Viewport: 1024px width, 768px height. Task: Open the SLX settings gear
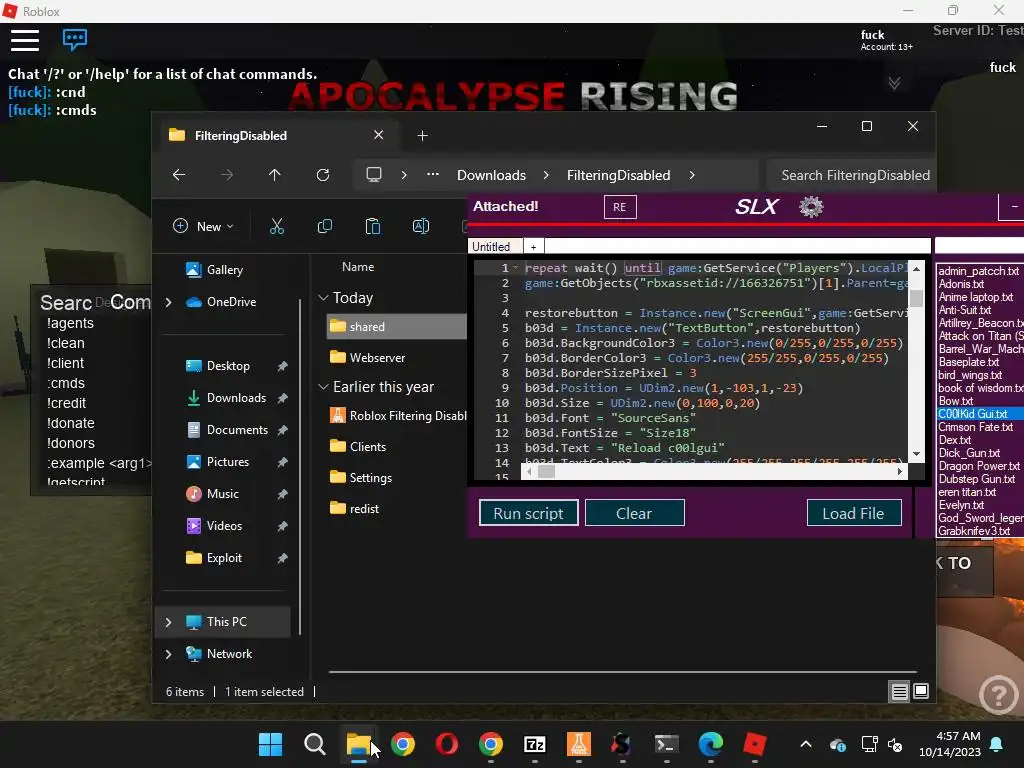tap(811, 207)
